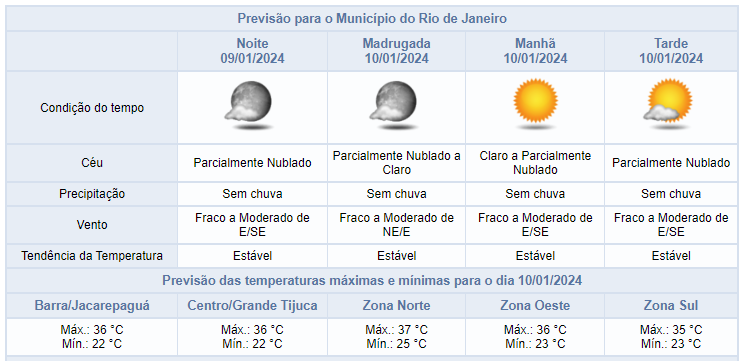Click the Tarde sun-with-cloud icon
This screenshot has height=361, width=743.
click(x=667, y=104)
